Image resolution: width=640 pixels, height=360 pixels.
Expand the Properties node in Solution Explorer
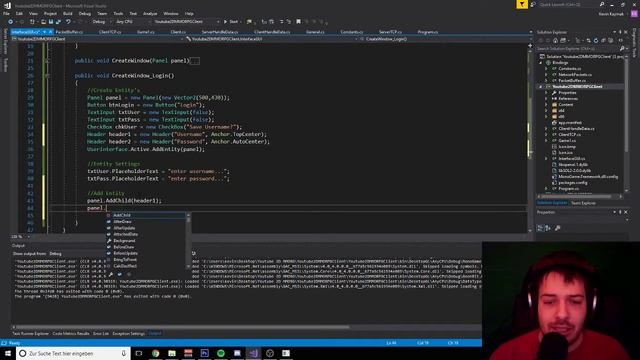(x=546, y=93)
